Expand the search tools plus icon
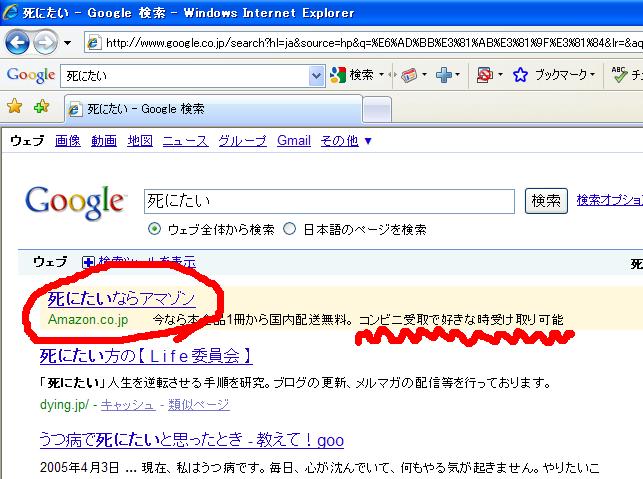This screenshot has height=479, width=643. point(88,262)
